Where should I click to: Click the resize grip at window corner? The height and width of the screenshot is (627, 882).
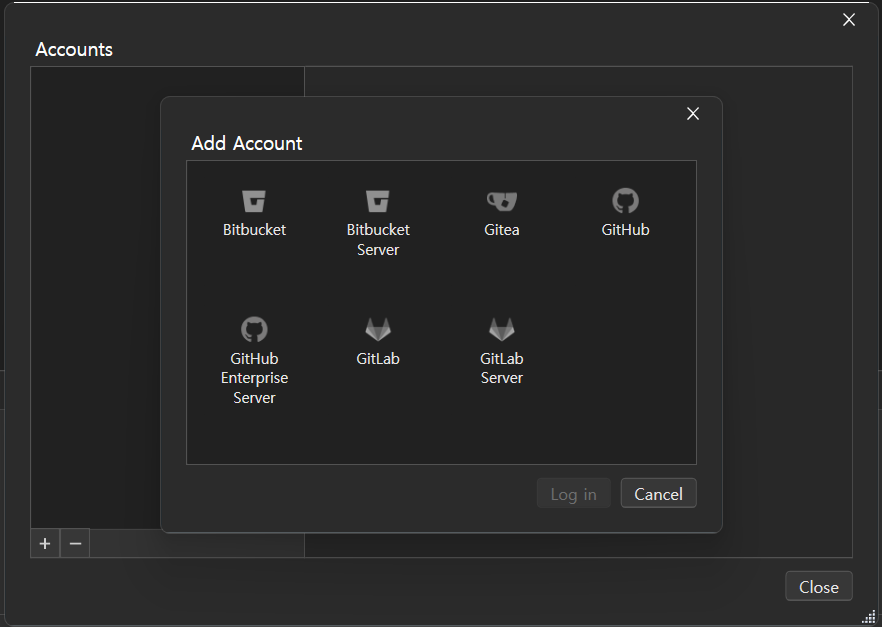coord(869,616)
